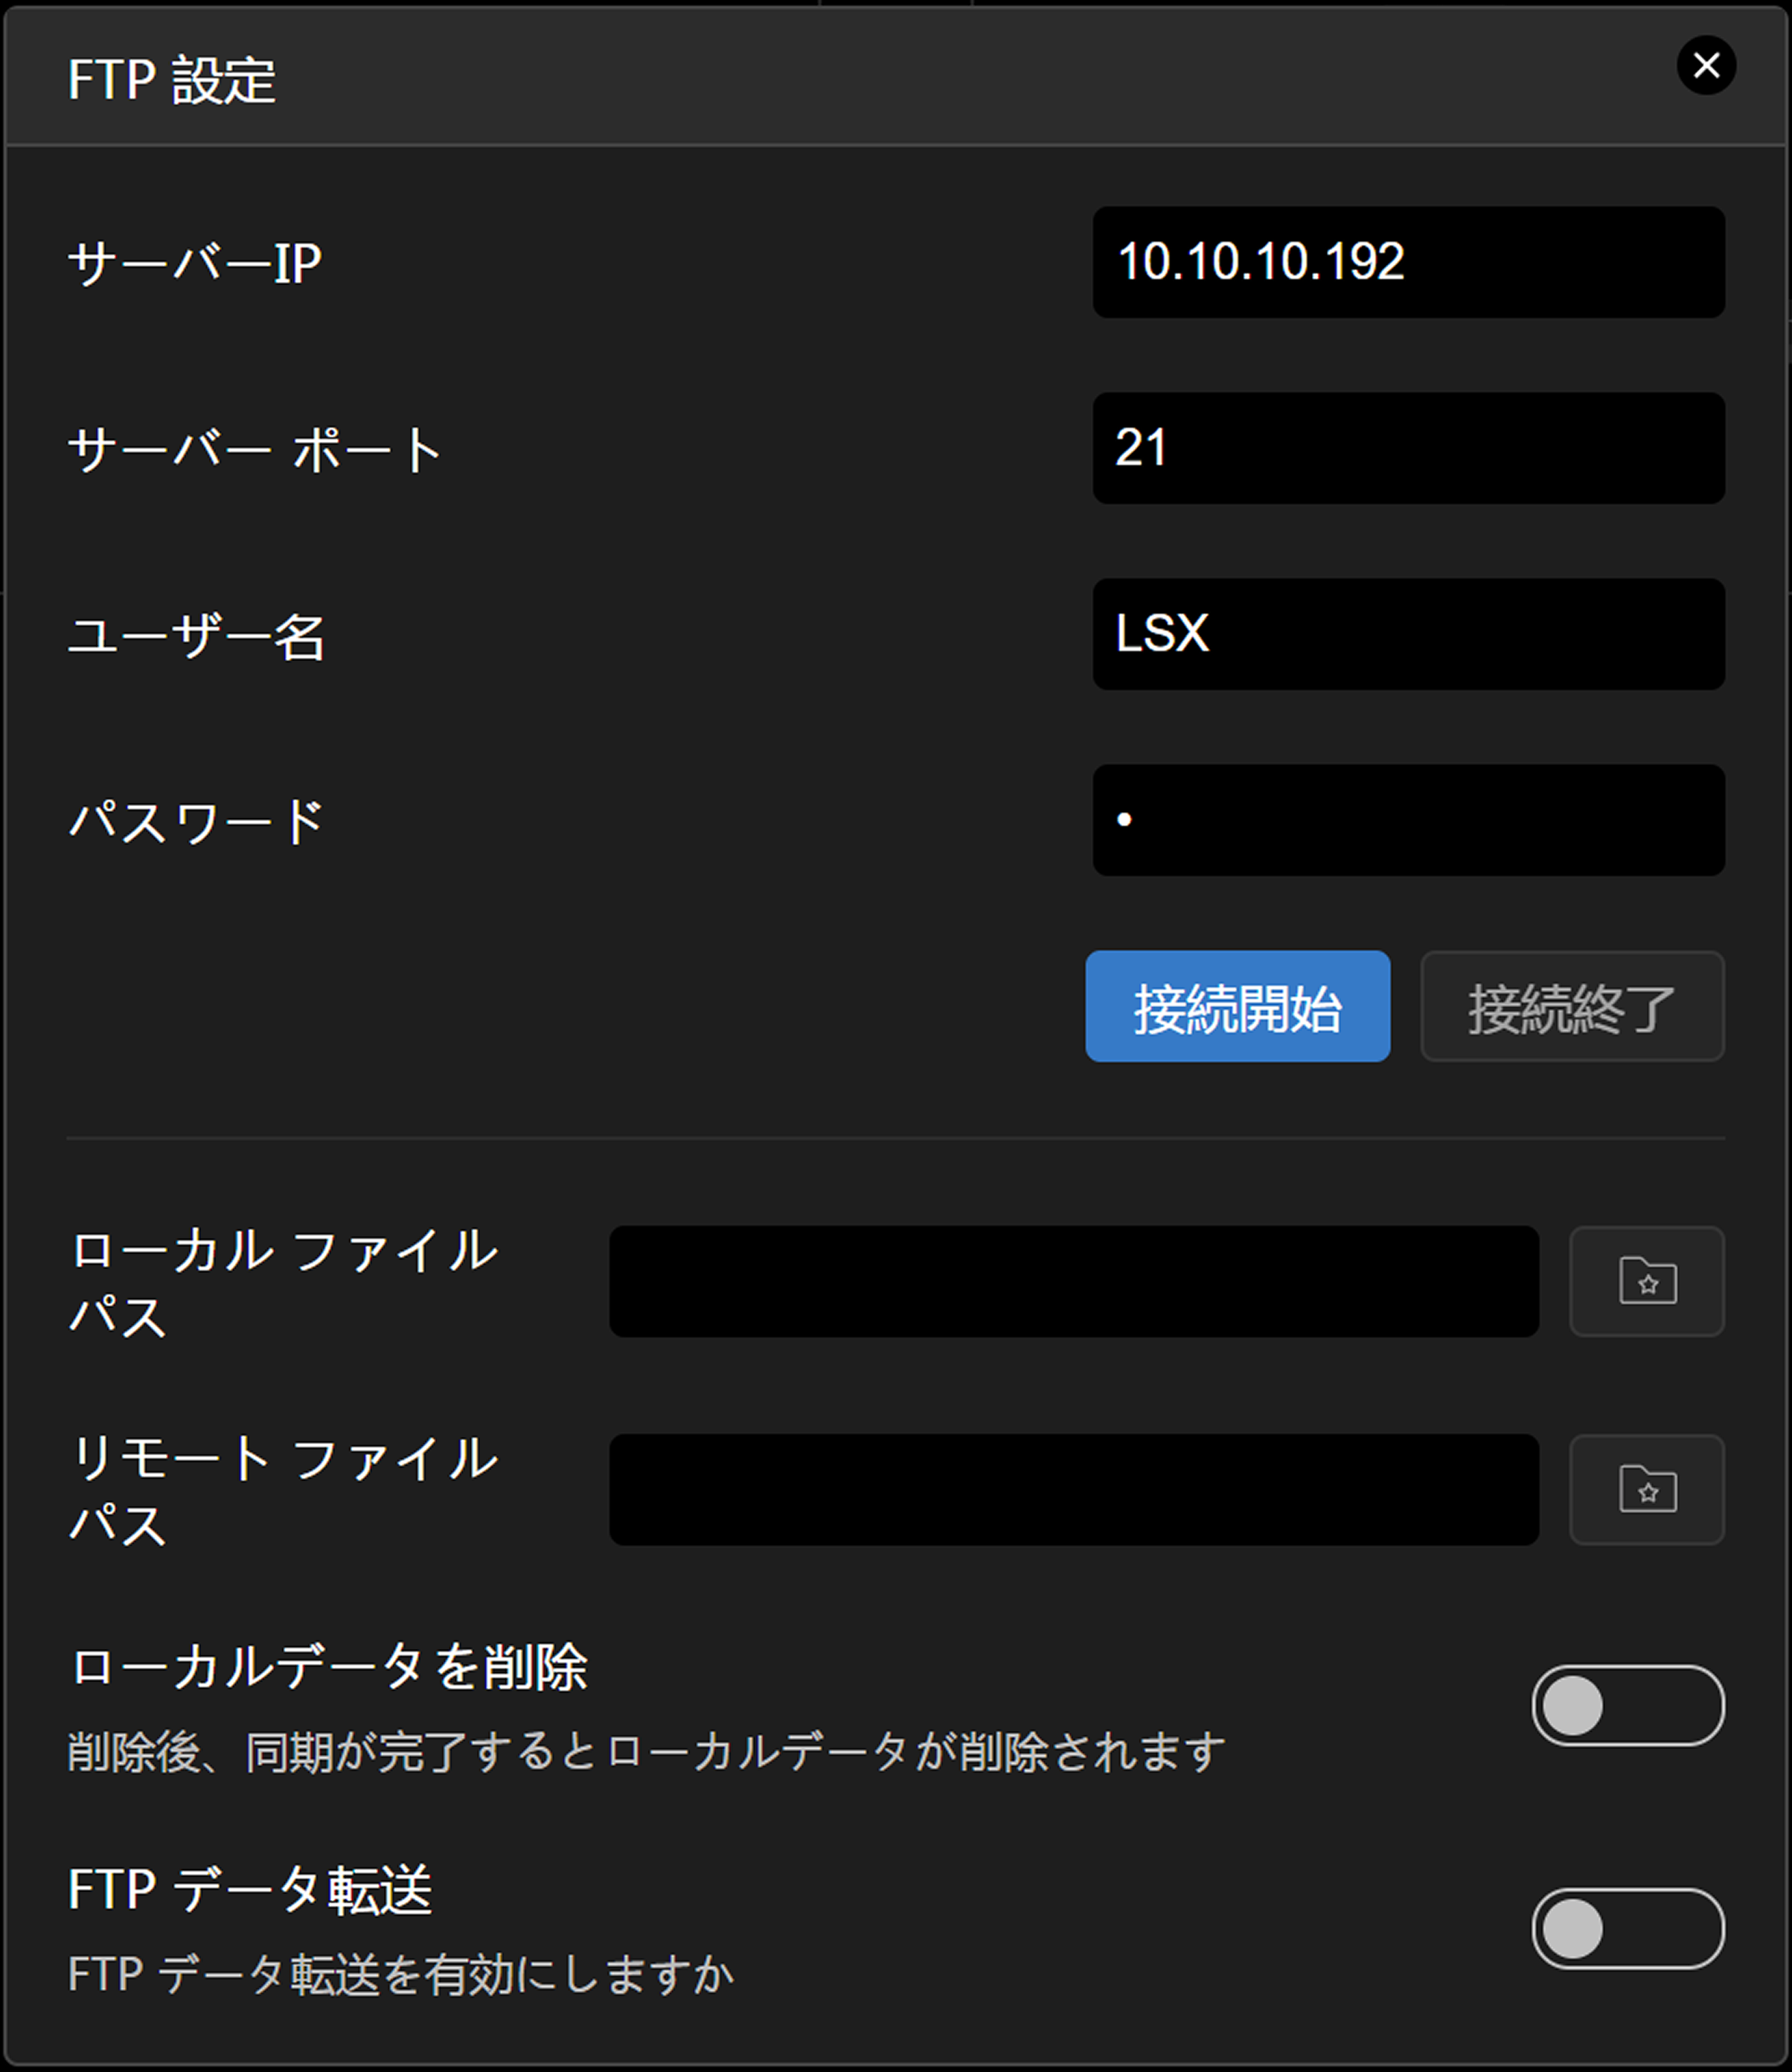This screenshot has width=1792, height=2072.
Task: Focus the empty リモート ファイル パス text box
Action: point(1073,1490)
